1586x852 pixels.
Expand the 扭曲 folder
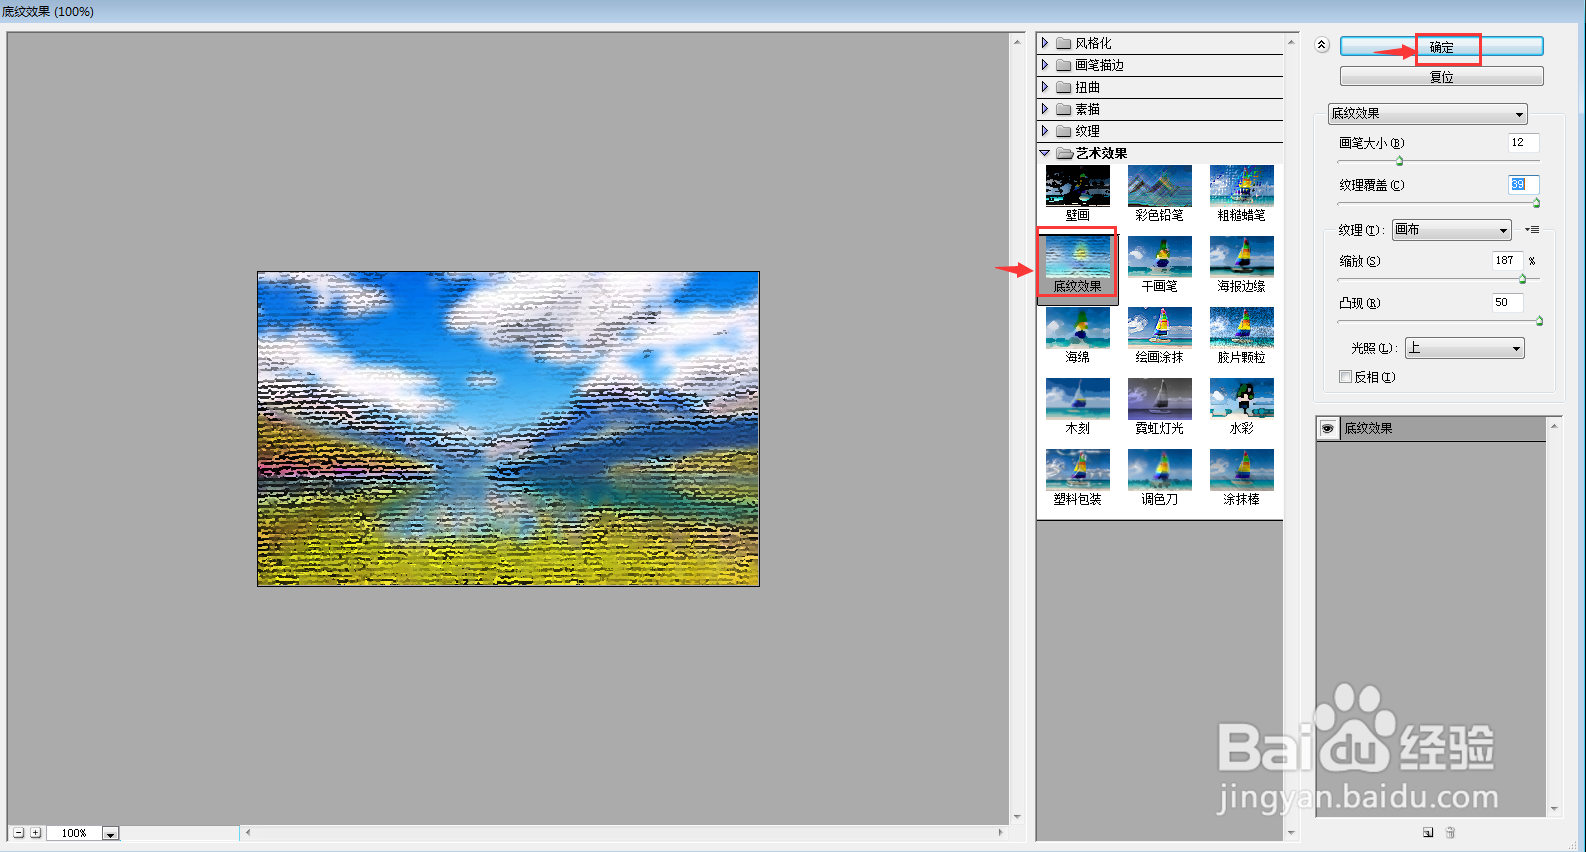click(x=1045, y=87)
